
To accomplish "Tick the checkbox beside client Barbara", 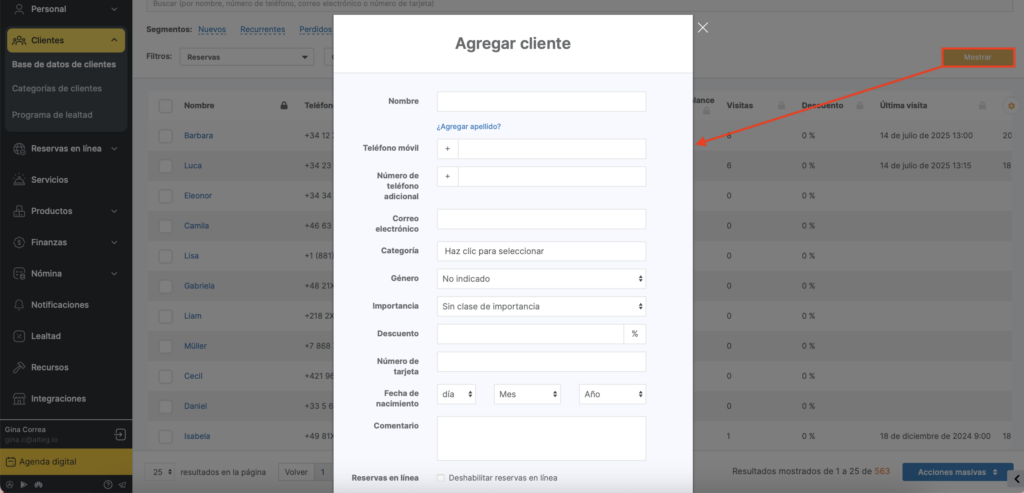I will tap(165, 135).
